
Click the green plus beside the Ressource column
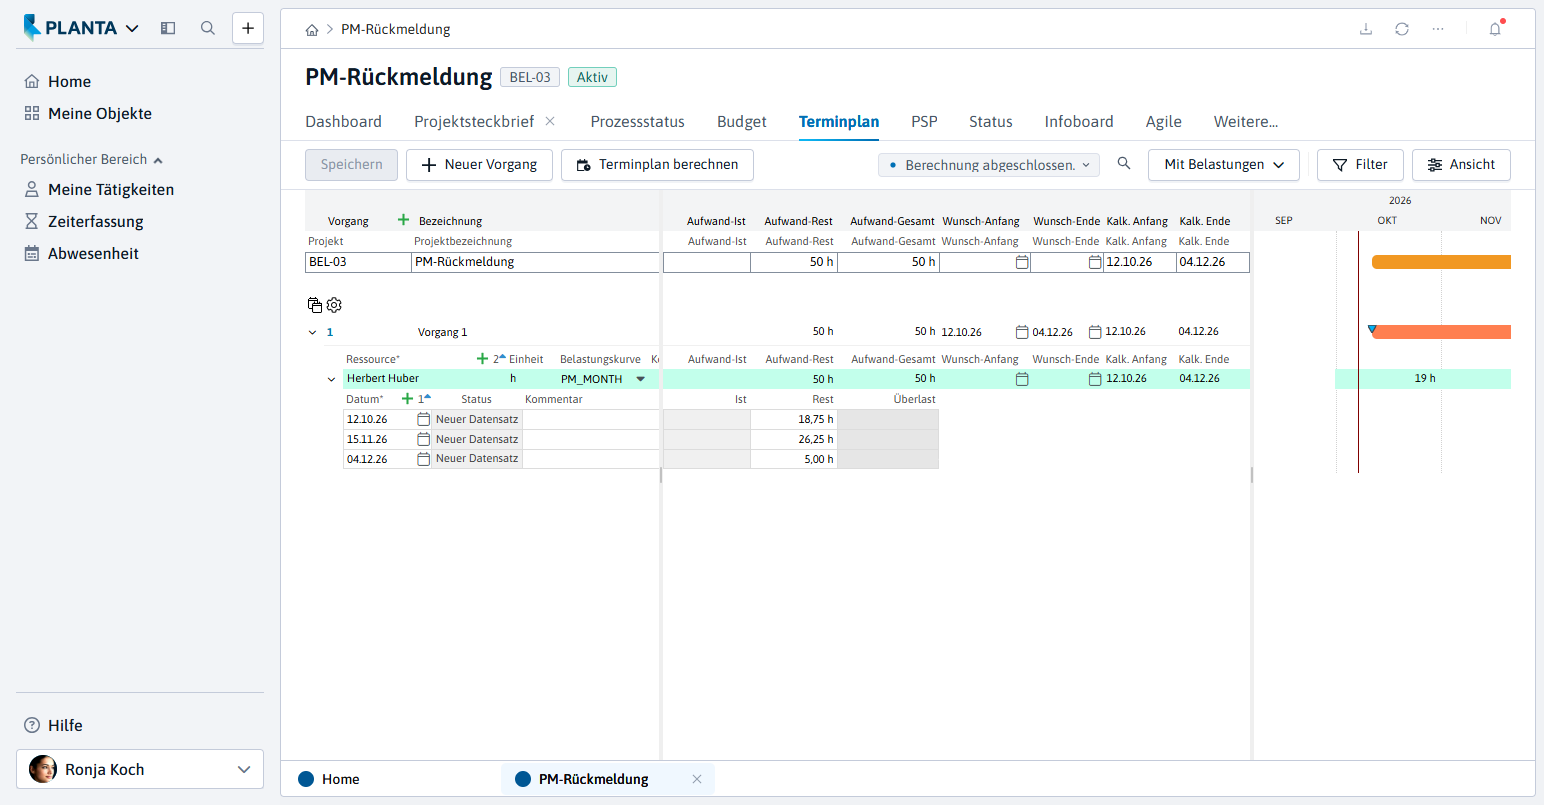(x=482, y=358)
